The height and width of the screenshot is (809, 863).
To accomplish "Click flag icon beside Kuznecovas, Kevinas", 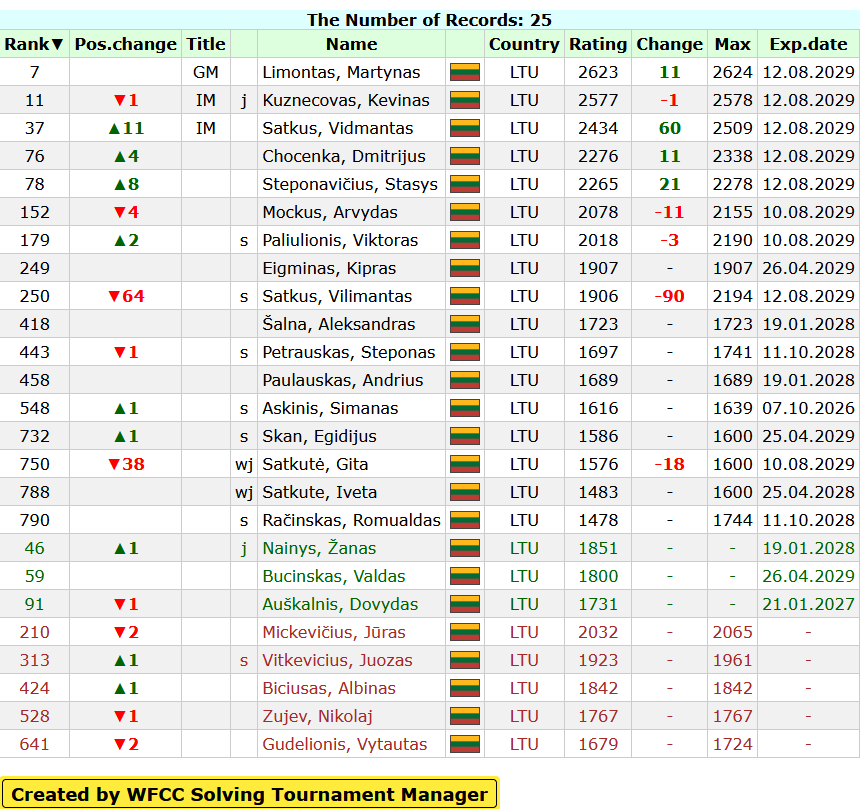I will point(465,100).
